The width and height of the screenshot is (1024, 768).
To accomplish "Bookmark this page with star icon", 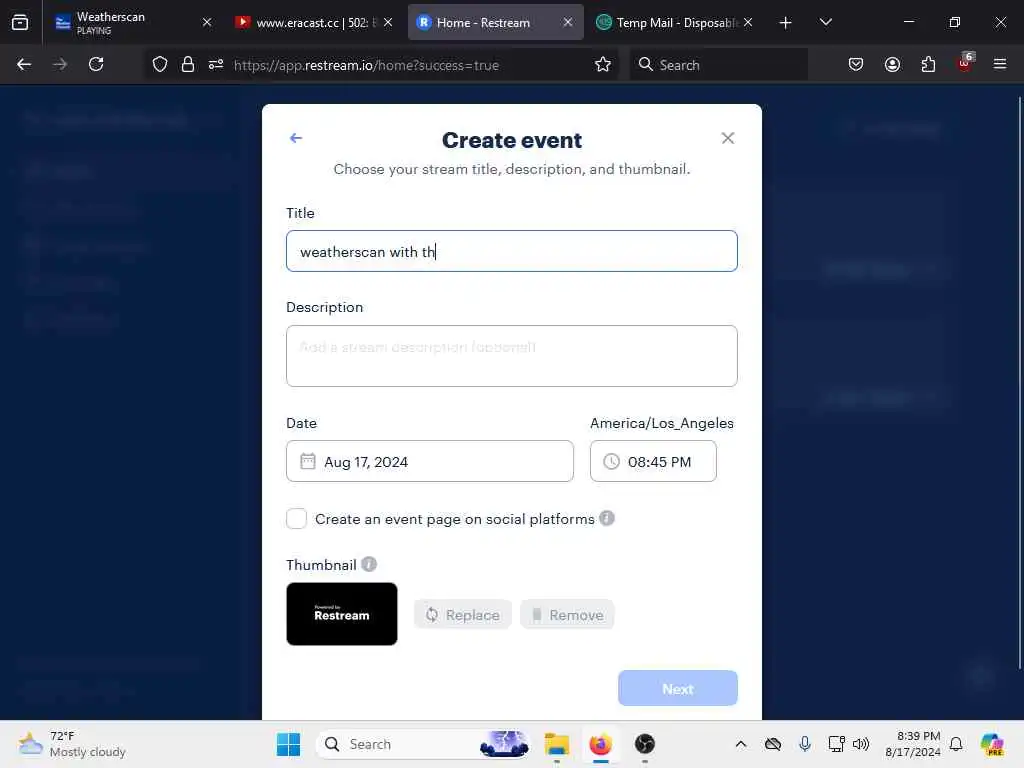I will 603,64.
